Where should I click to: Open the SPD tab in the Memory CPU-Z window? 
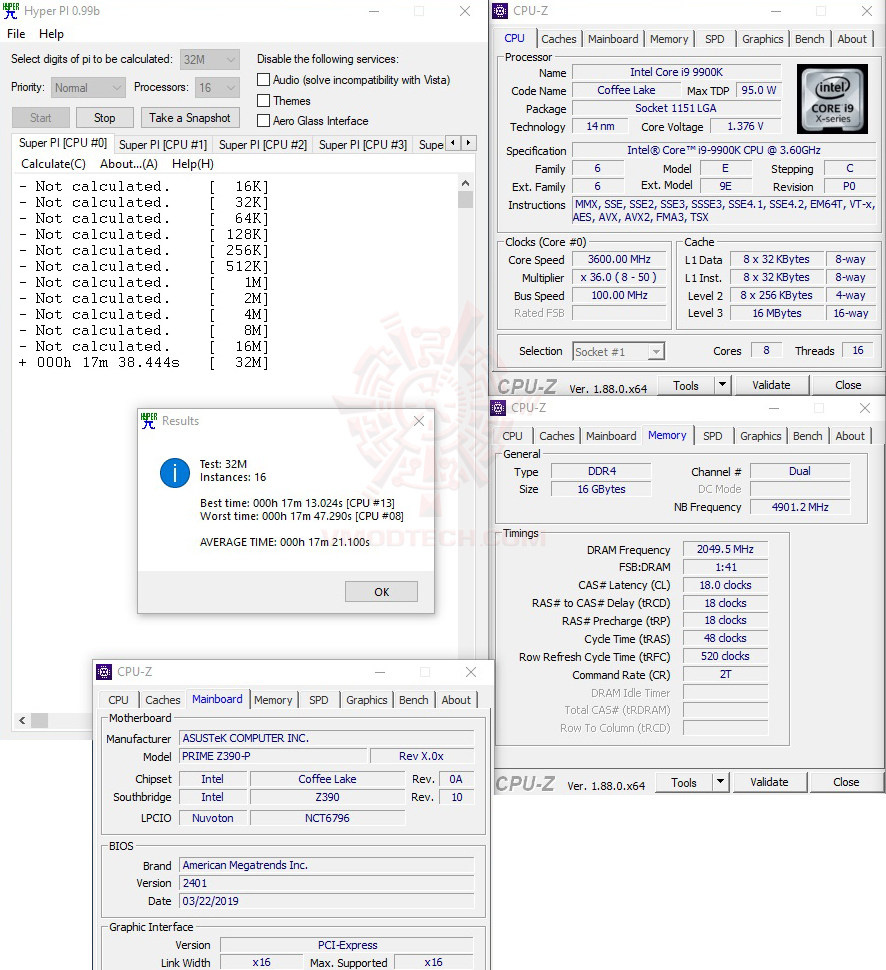tap(713, 436)
